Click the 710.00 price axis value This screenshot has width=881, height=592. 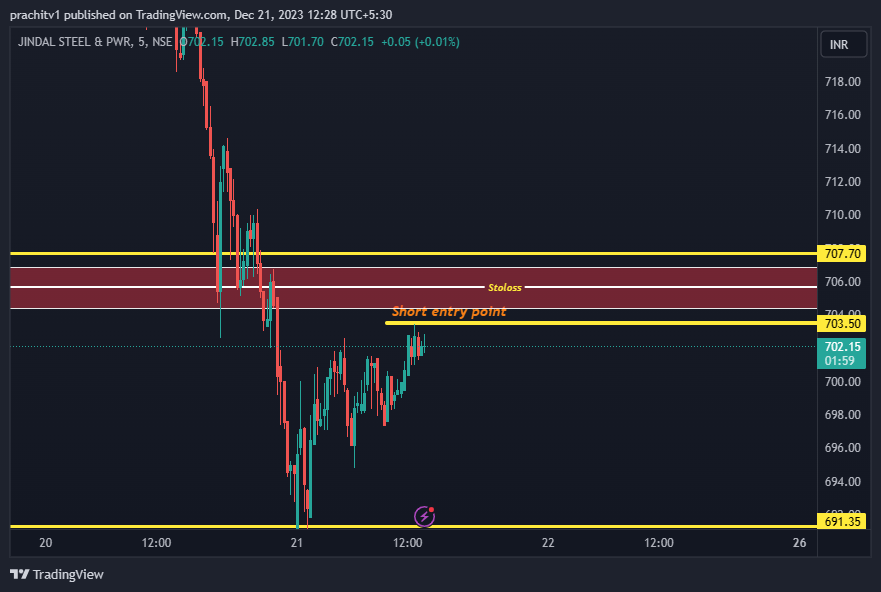(x=842, y=215)
